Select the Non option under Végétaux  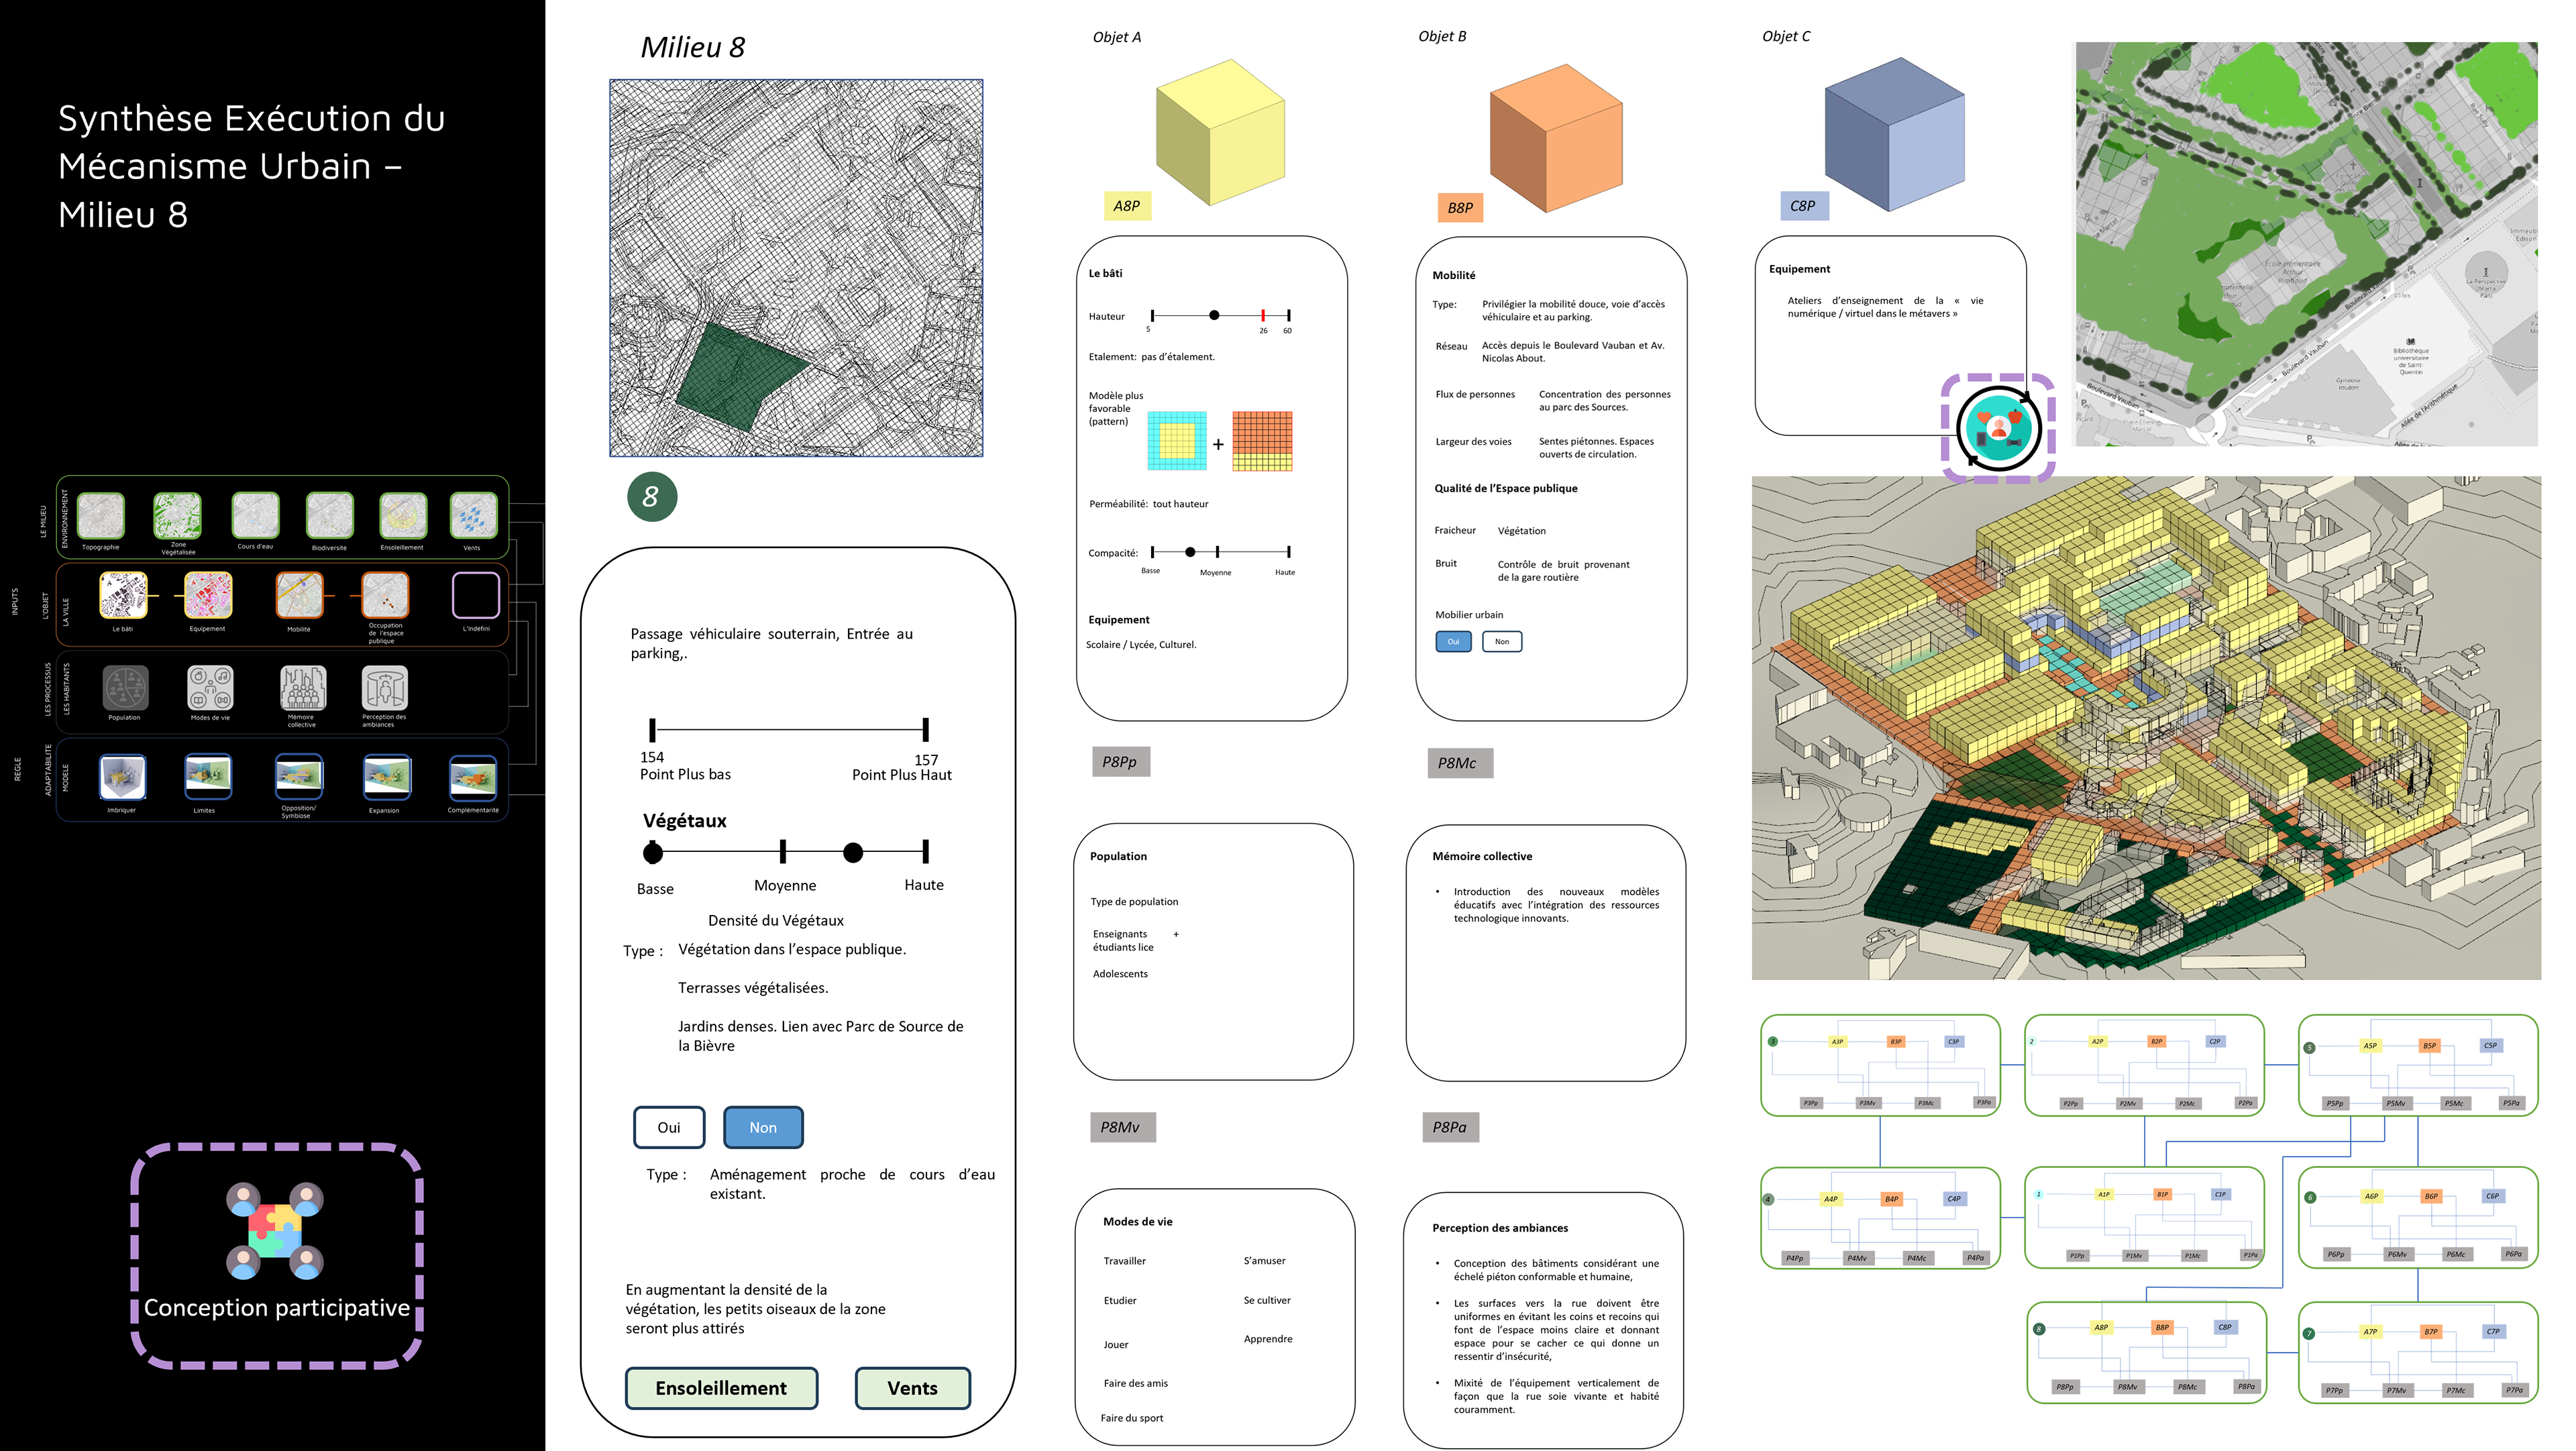point(763,1127)
